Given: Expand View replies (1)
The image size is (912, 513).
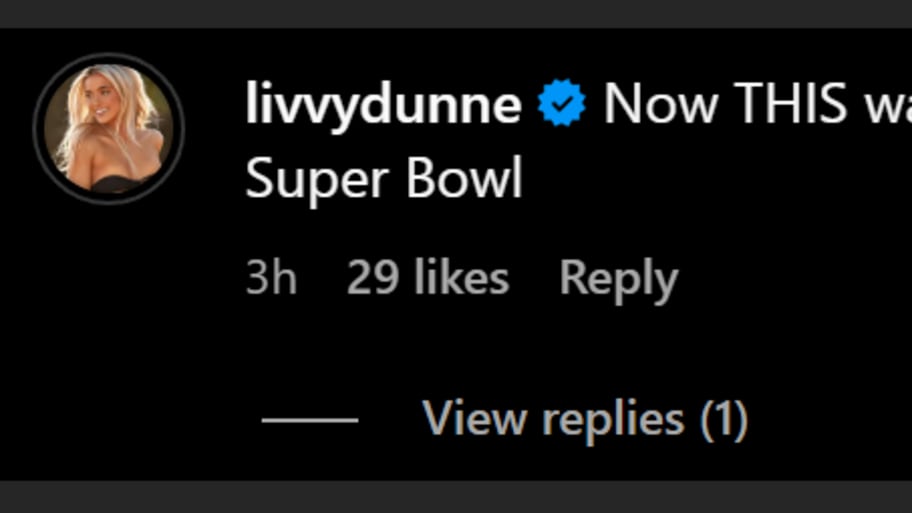Looking at the screenshot, I should pyautogui.click(x=585, y=419).
